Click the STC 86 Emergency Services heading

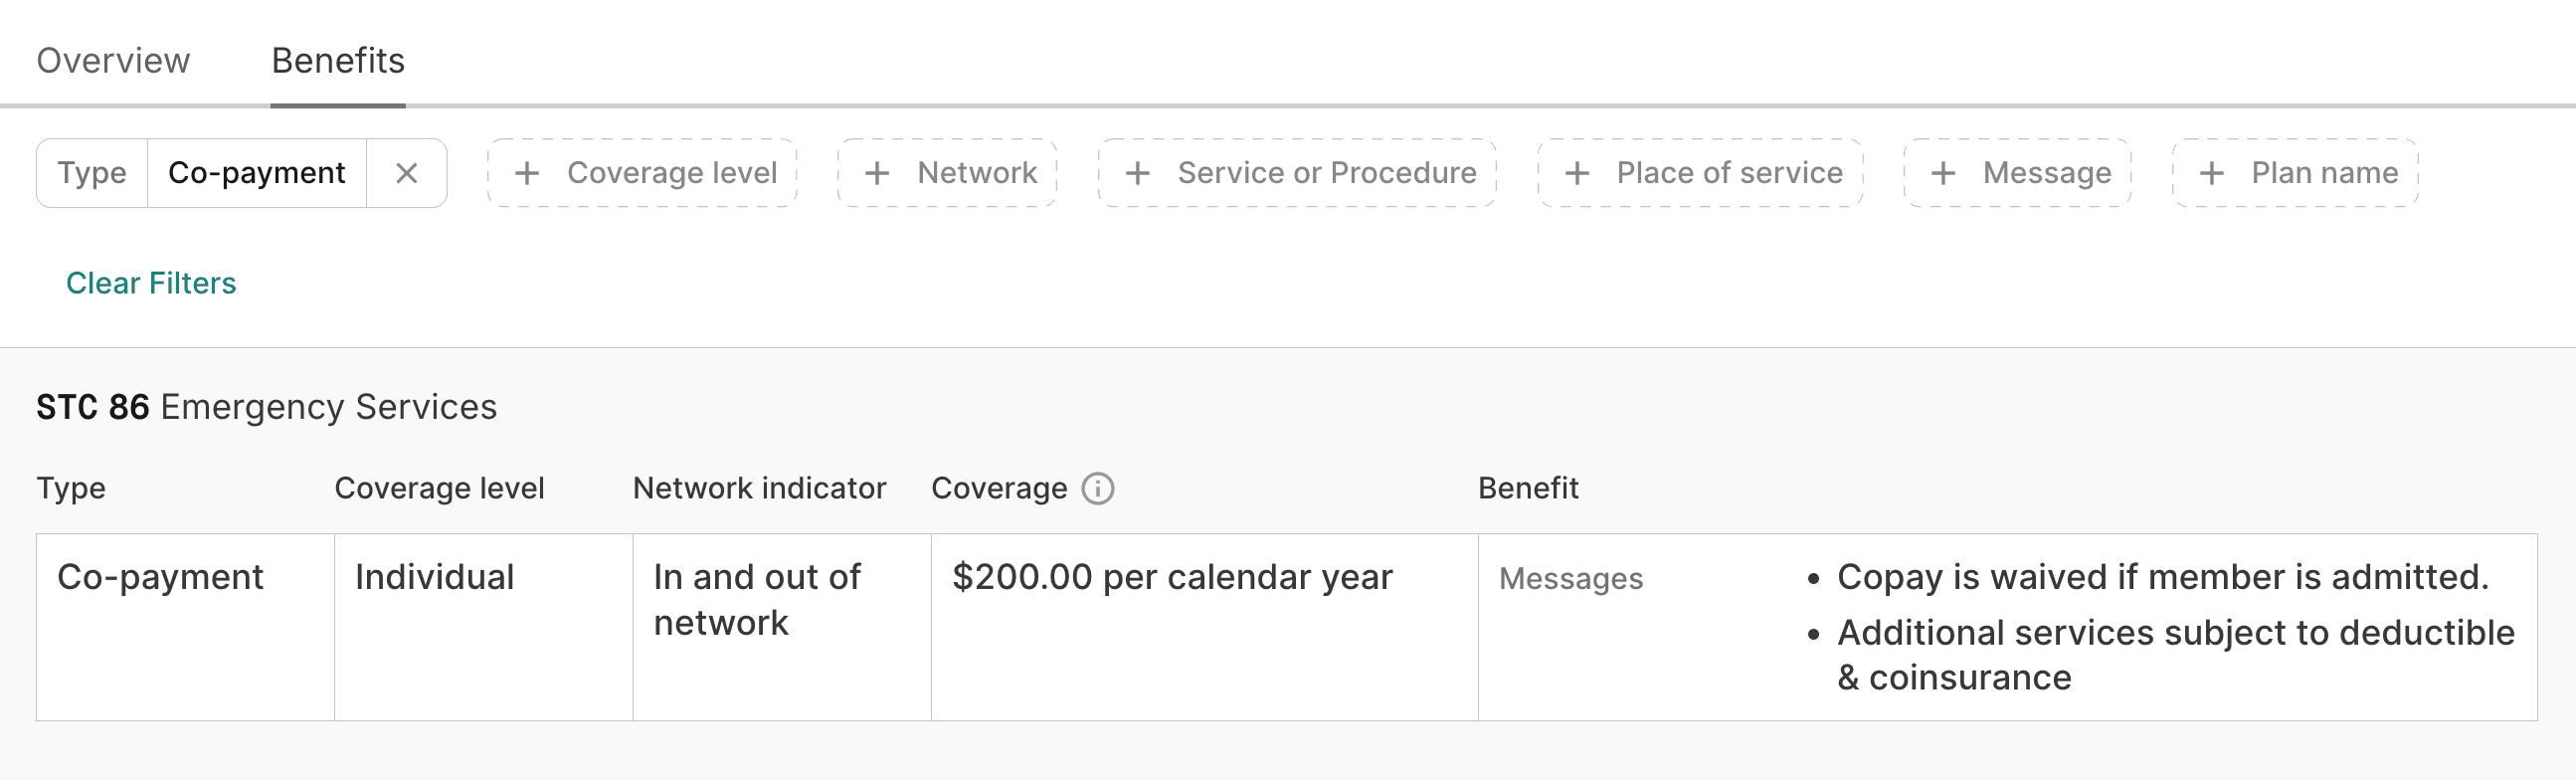(x=266, y=406)
